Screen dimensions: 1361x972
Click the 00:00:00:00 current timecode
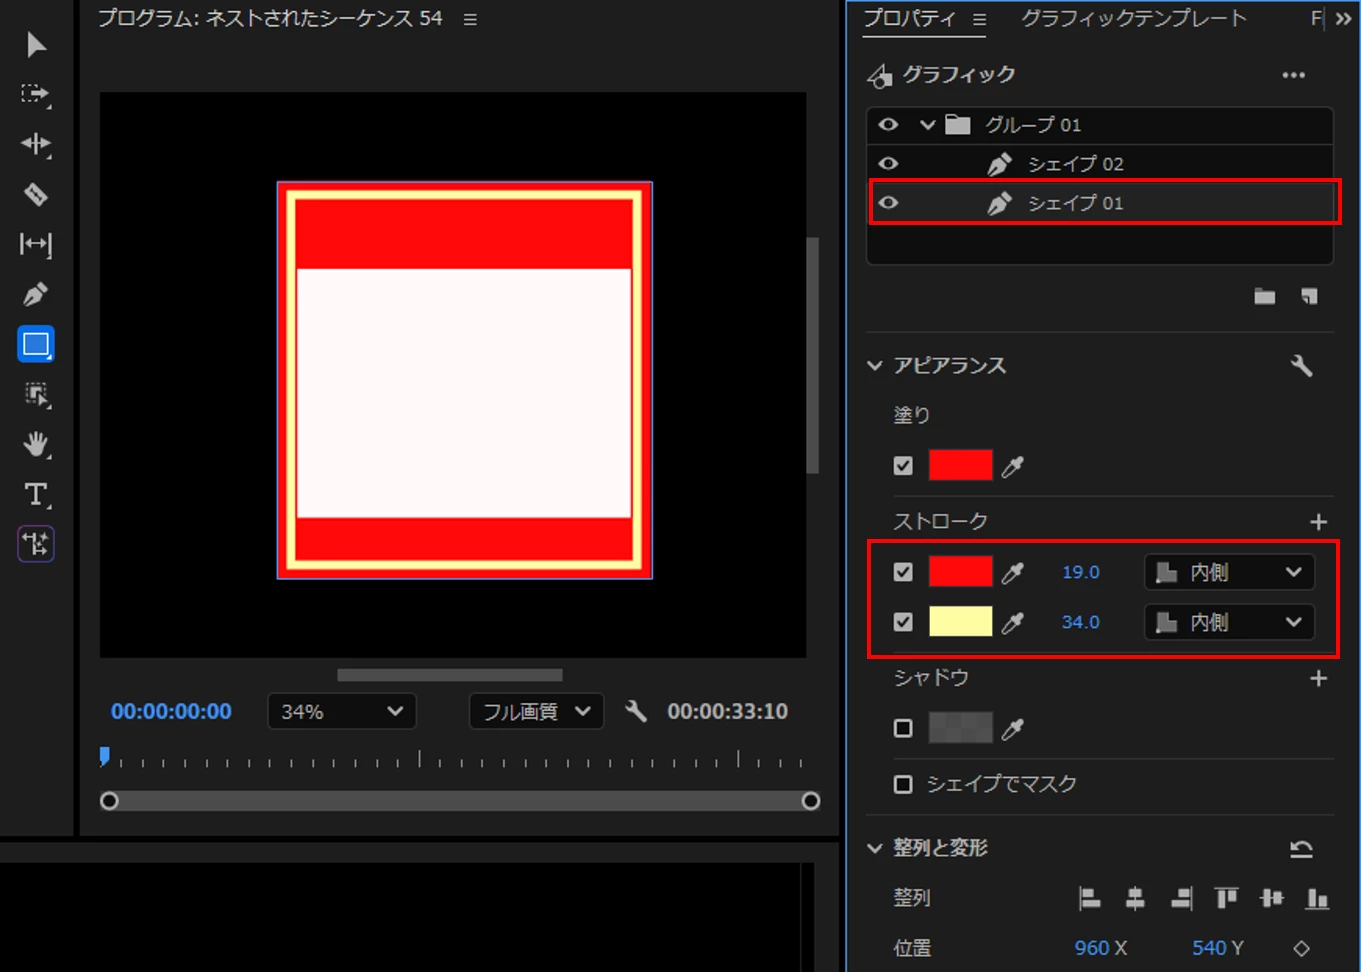pos(171,711)
